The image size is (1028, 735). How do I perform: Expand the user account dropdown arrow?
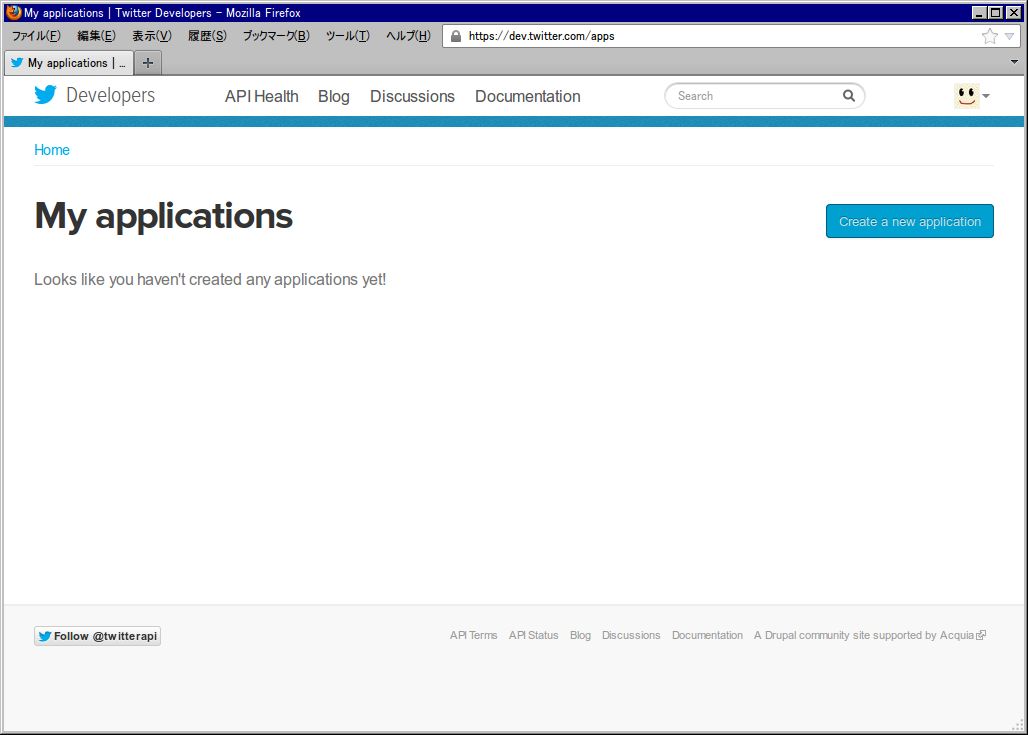(x=985, y=96)
